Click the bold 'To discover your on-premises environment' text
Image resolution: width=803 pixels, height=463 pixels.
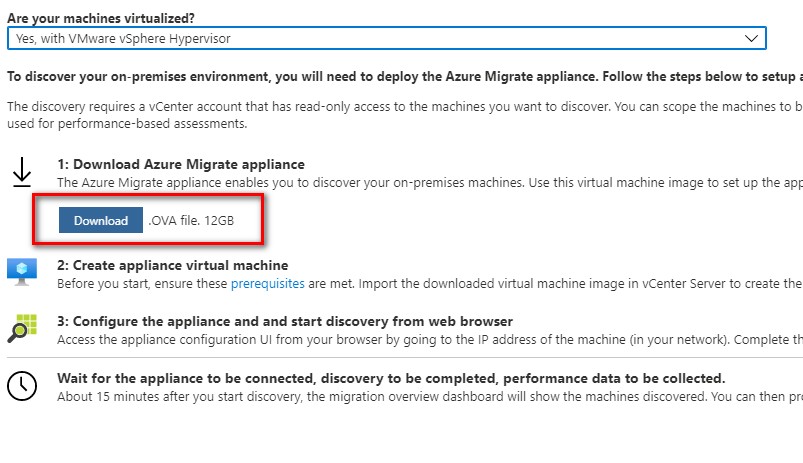(x=405, y=77)
